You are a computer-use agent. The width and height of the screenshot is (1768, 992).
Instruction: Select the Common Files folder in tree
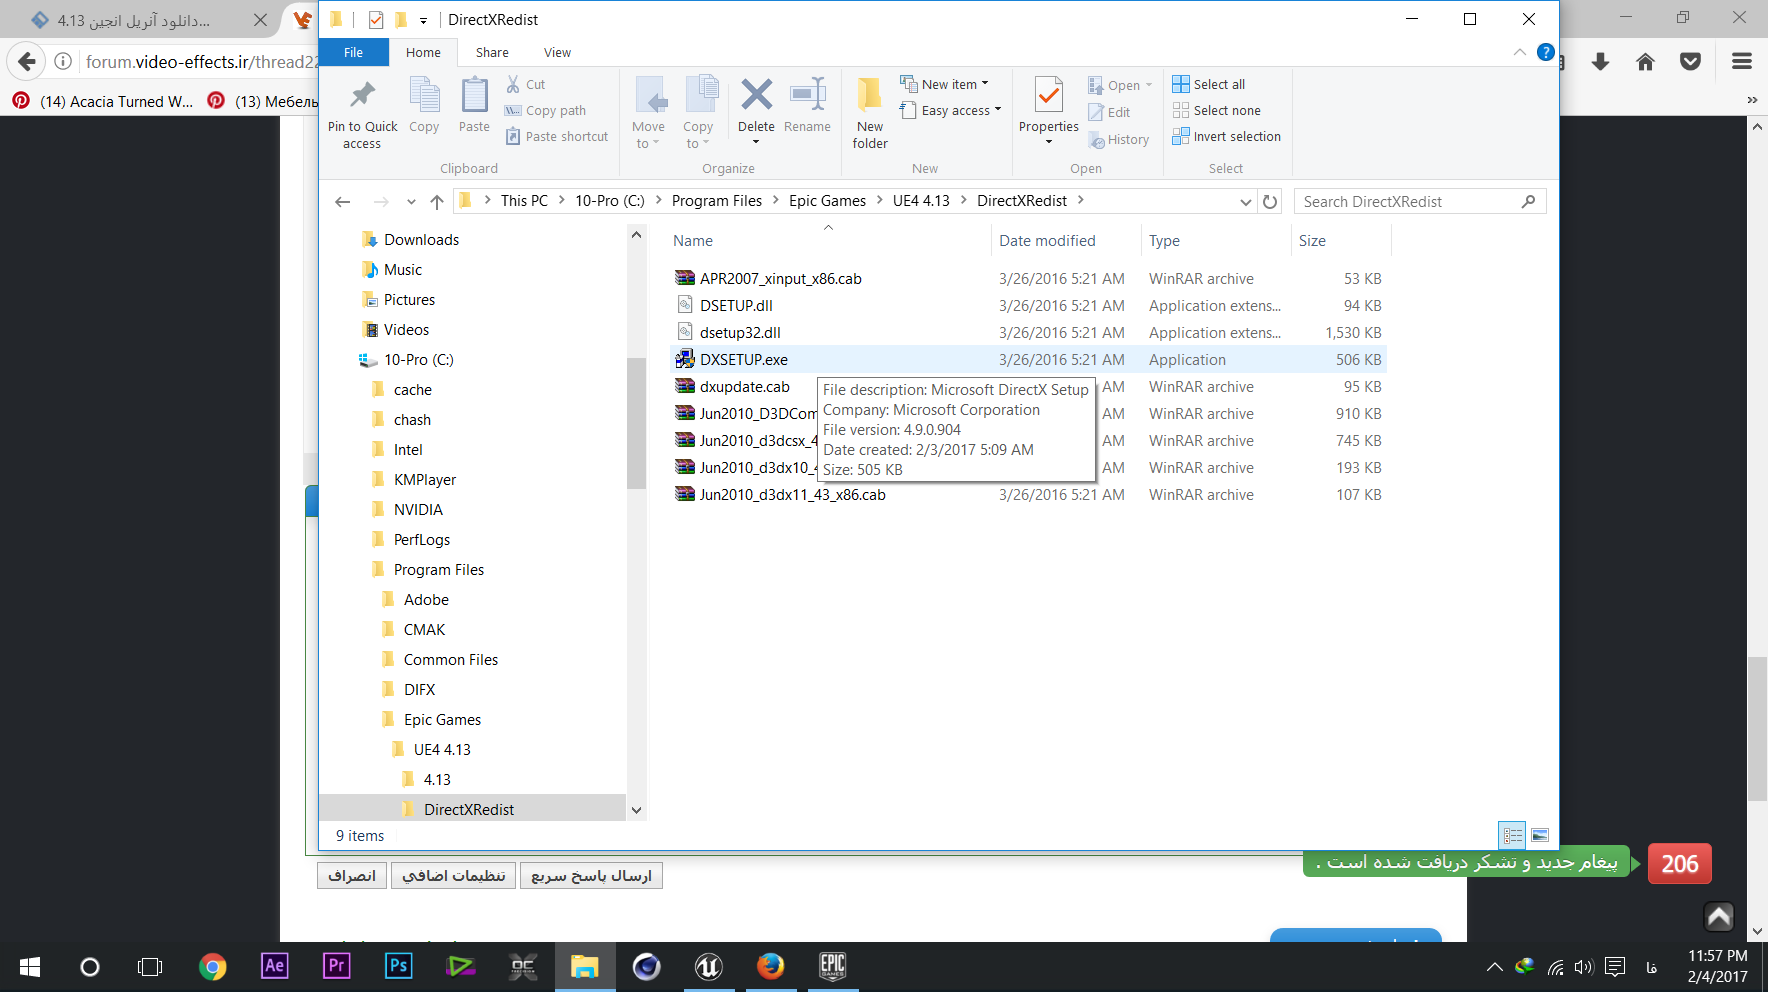click(450, 659)
